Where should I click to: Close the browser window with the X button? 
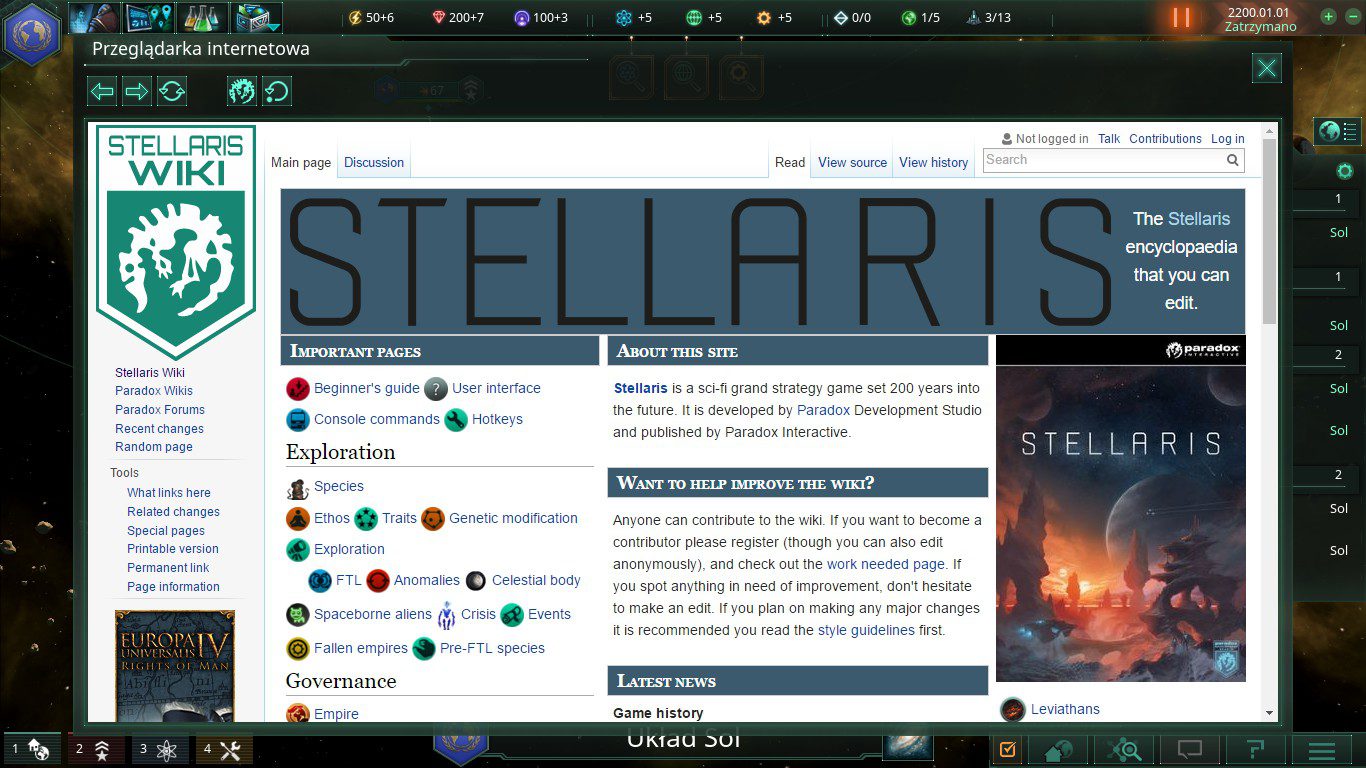1267,68
